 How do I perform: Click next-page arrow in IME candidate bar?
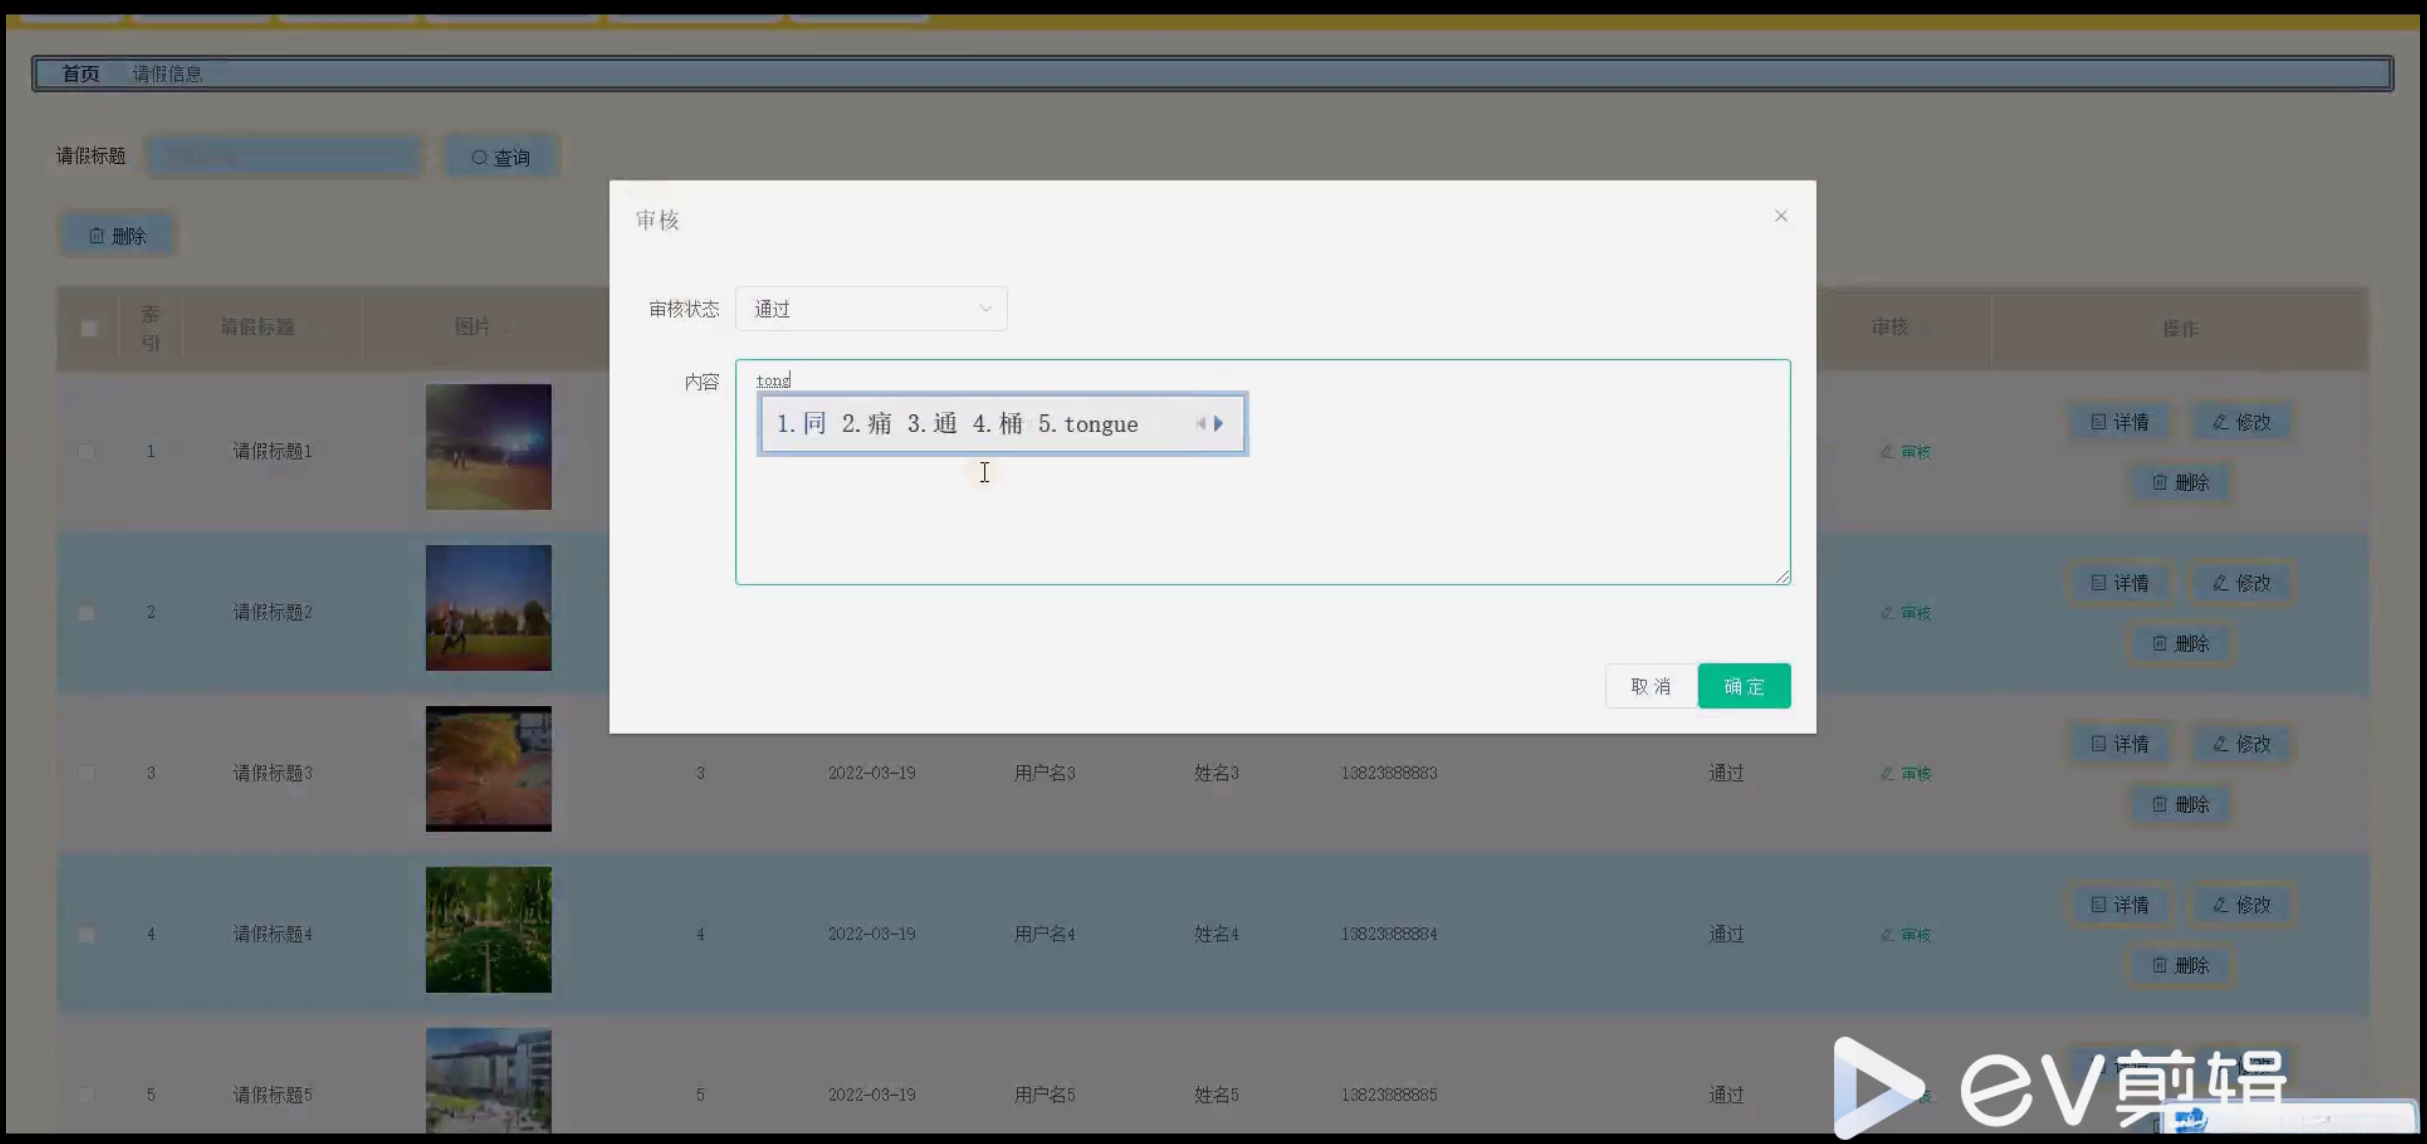point(1219,424)
